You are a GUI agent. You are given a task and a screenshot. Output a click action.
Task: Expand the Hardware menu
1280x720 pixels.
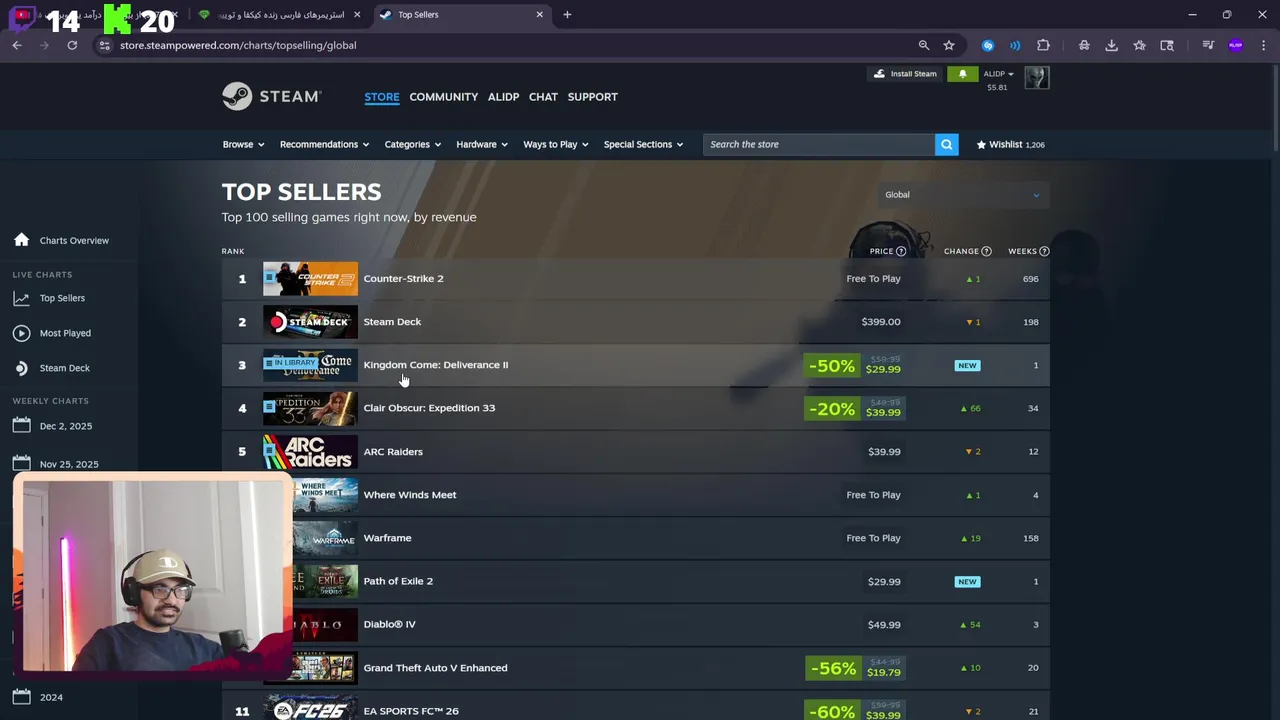click(x=482, y=144)
